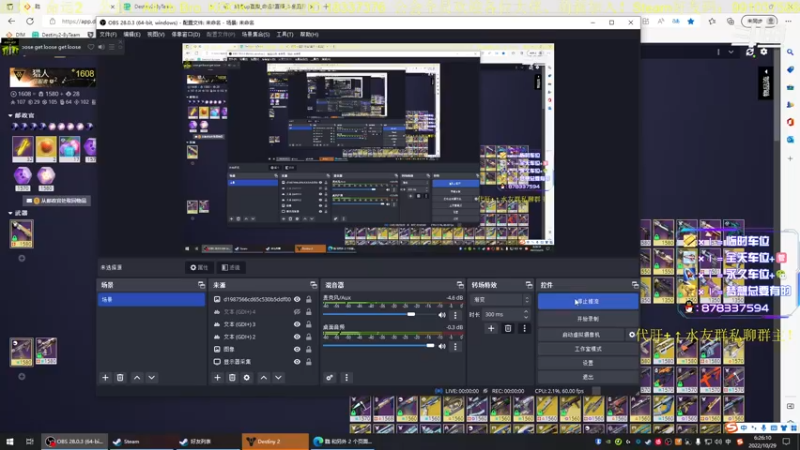Pop out the 控件 dock panel
This screenshot has height=450, width=800.
coord(635,285)
